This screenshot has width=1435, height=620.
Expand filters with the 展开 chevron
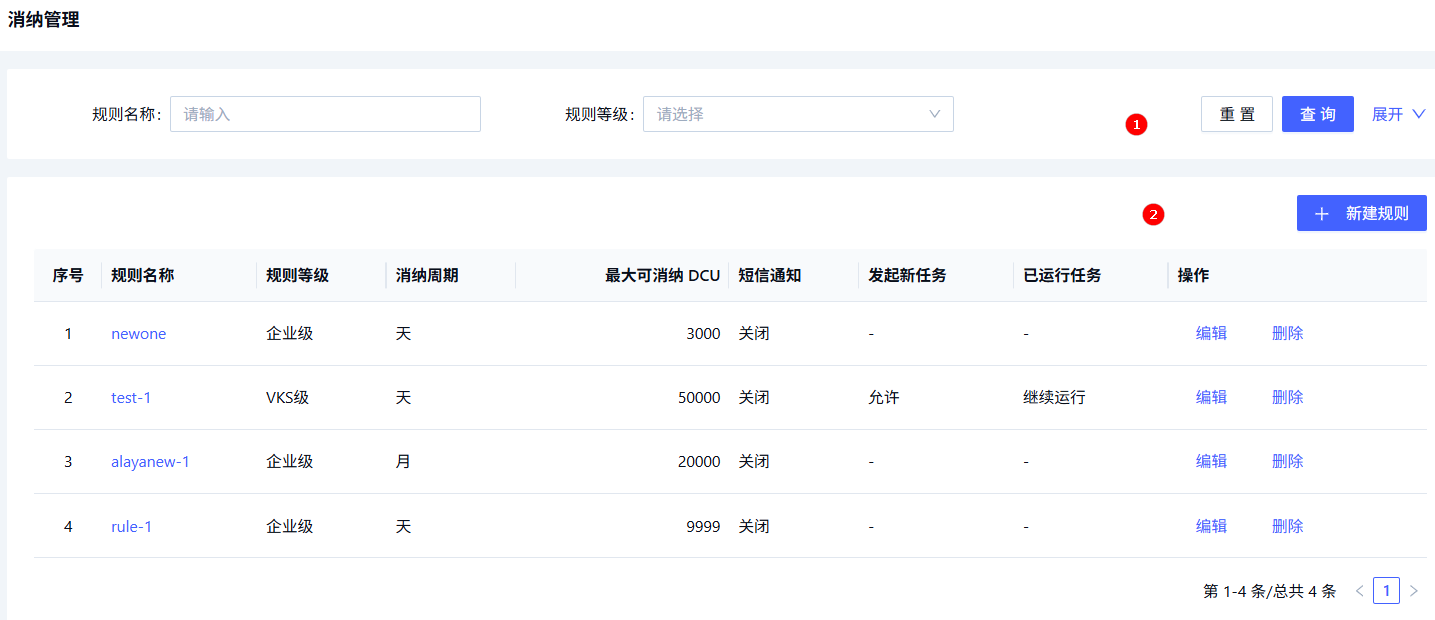click(x=1398, y=114)
